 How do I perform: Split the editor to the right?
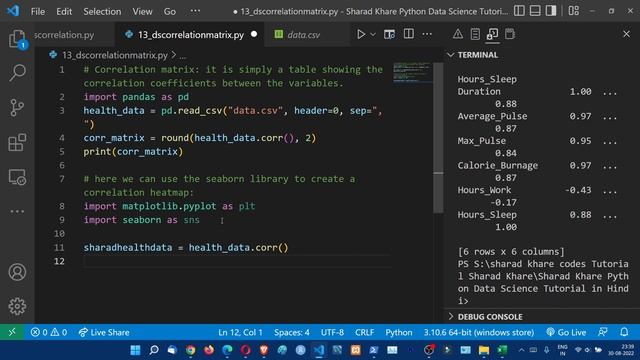coord(409,34)
